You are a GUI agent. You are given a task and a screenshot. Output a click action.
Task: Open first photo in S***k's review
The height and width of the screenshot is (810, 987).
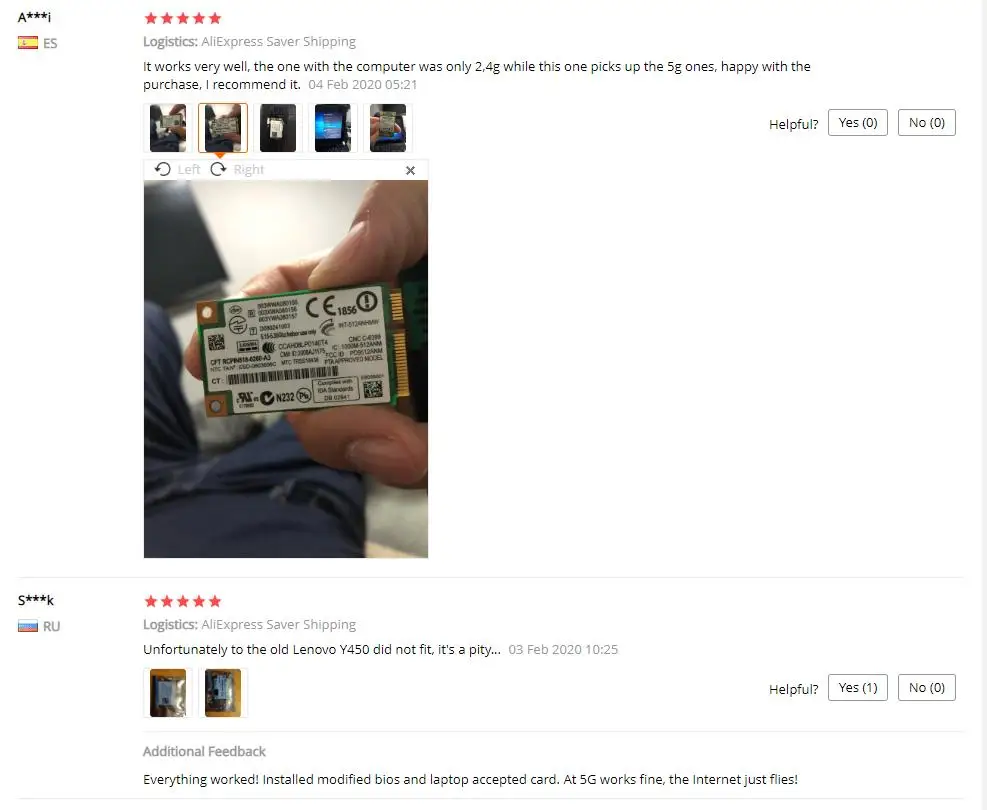[x=168, y=693]
